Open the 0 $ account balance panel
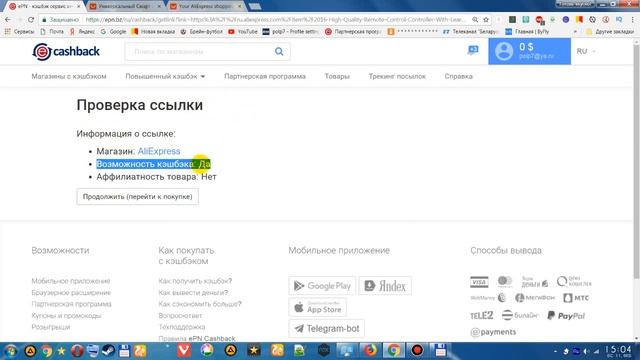The image size is (640, 360). click(529, 51)
